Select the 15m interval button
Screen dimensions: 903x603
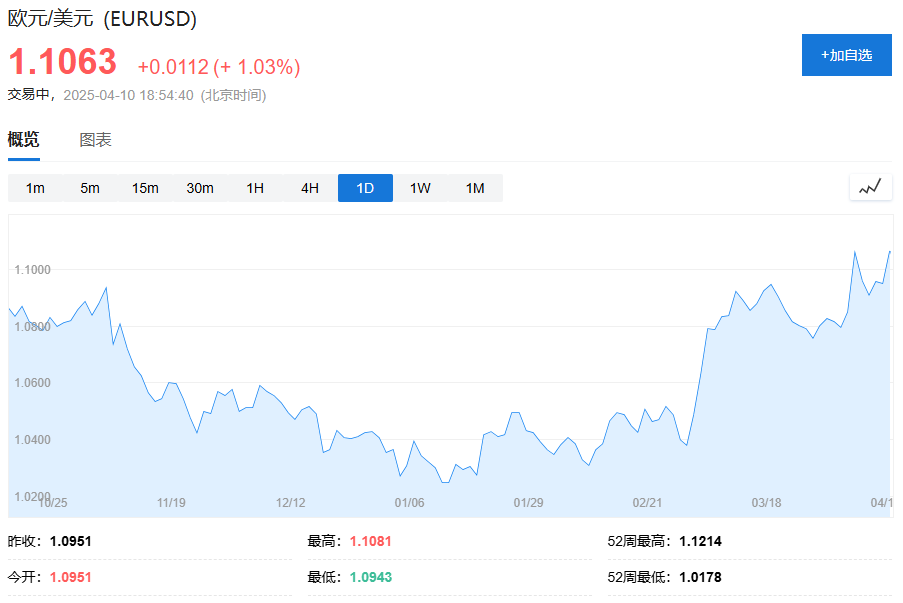click(x=145, y=188)
